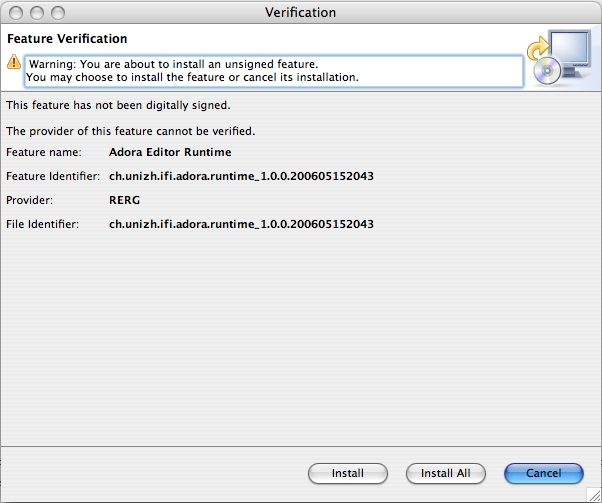
Task: Click the Provider label
Action: coord(29,200)
